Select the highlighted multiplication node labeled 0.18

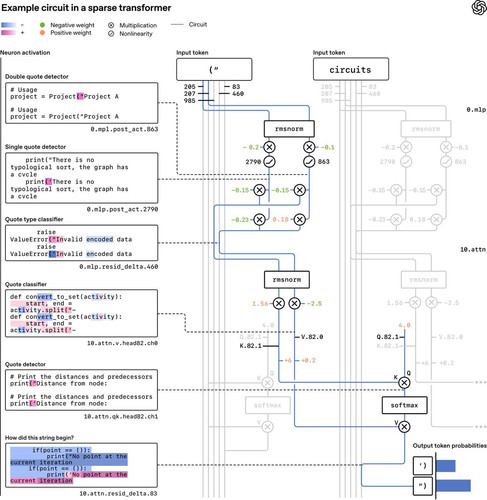[299, 219]
